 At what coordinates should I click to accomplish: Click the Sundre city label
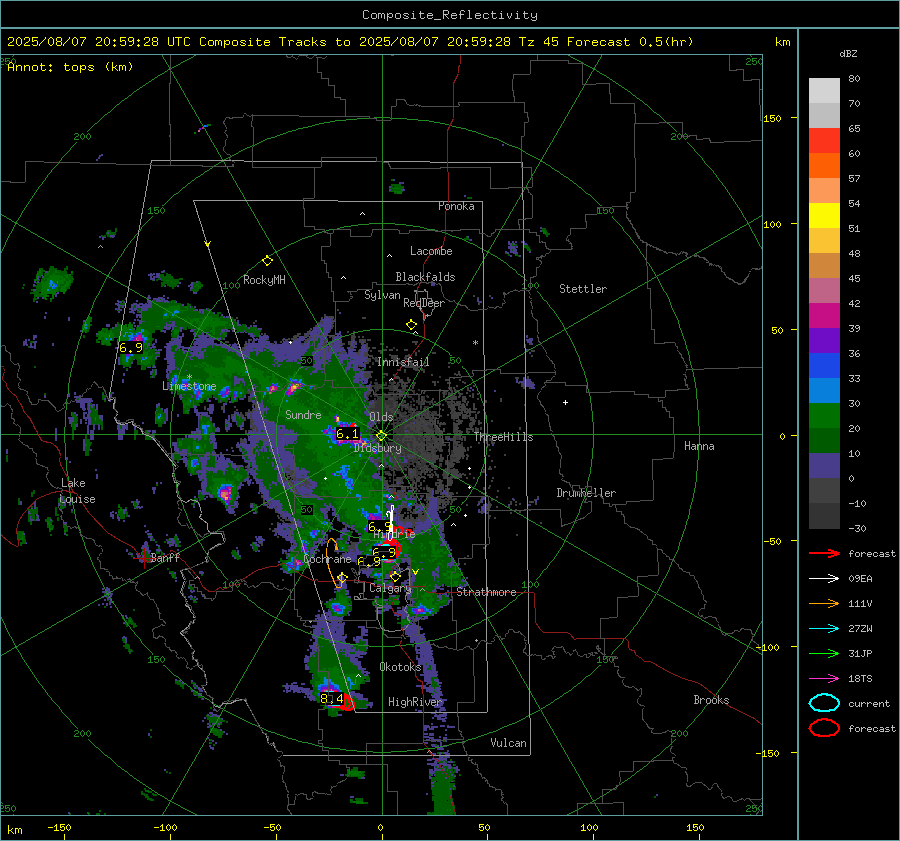(x=303, y=414)
